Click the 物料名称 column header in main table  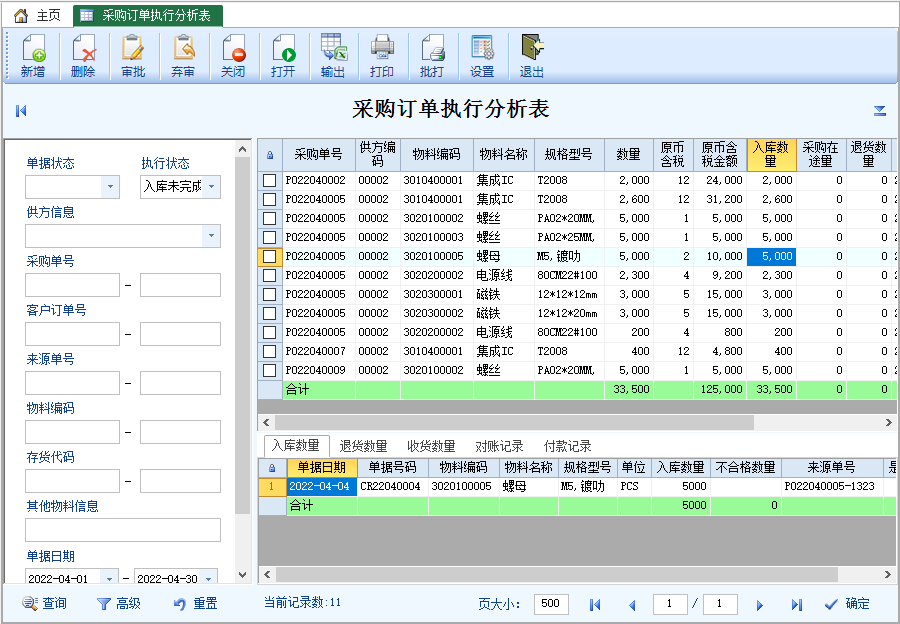tap(503, 155)
